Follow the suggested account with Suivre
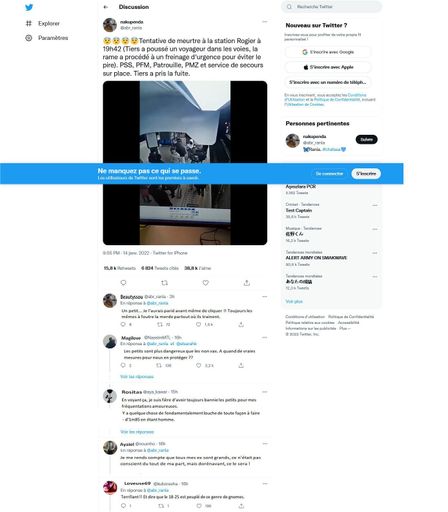This screenshot has width=448, height=512. point(366,139)
